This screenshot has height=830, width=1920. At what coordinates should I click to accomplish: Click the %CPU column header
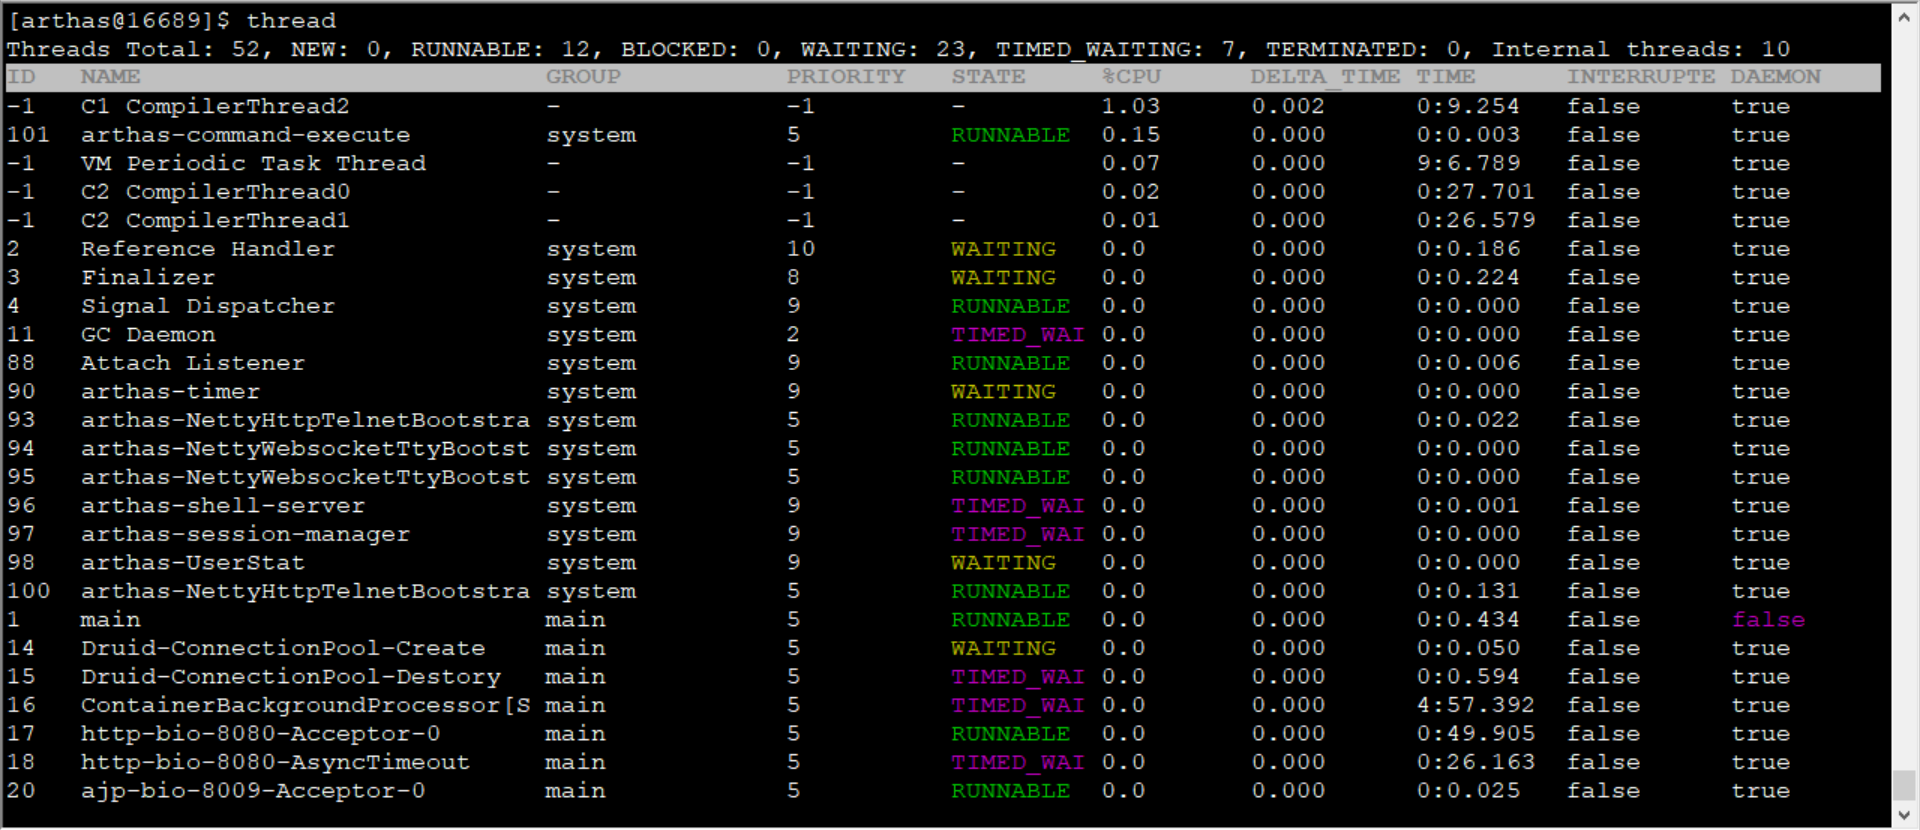pos(1131,77)
